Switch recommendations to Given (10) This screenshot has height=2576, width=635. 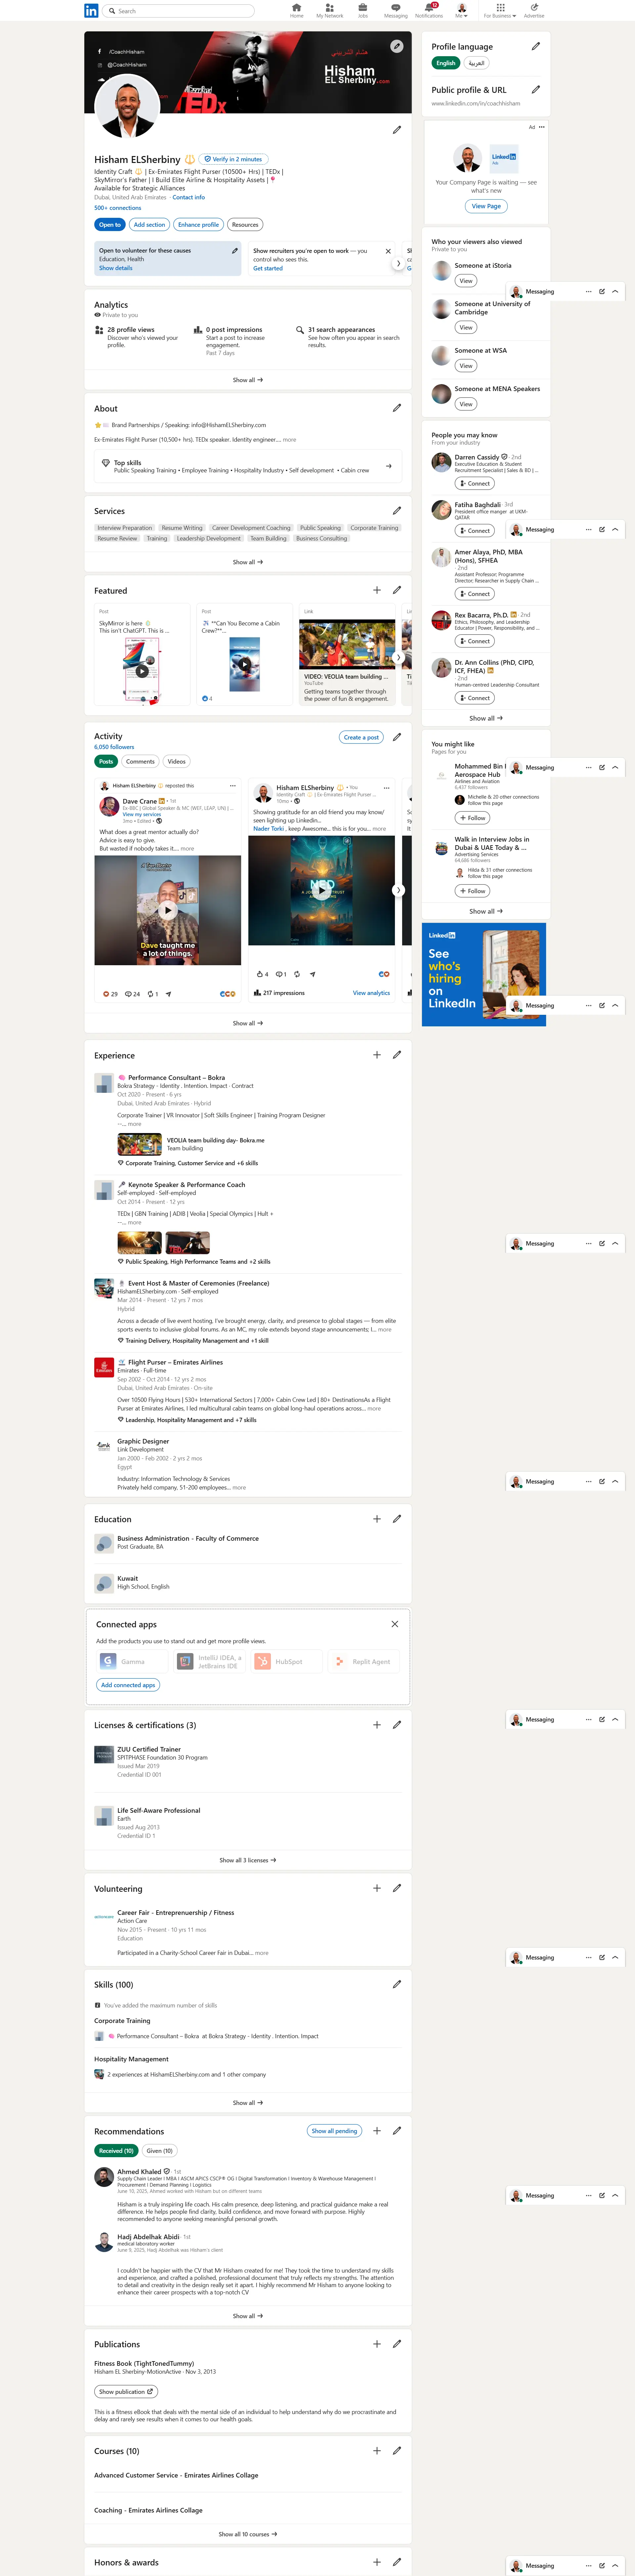point(159,2150)
